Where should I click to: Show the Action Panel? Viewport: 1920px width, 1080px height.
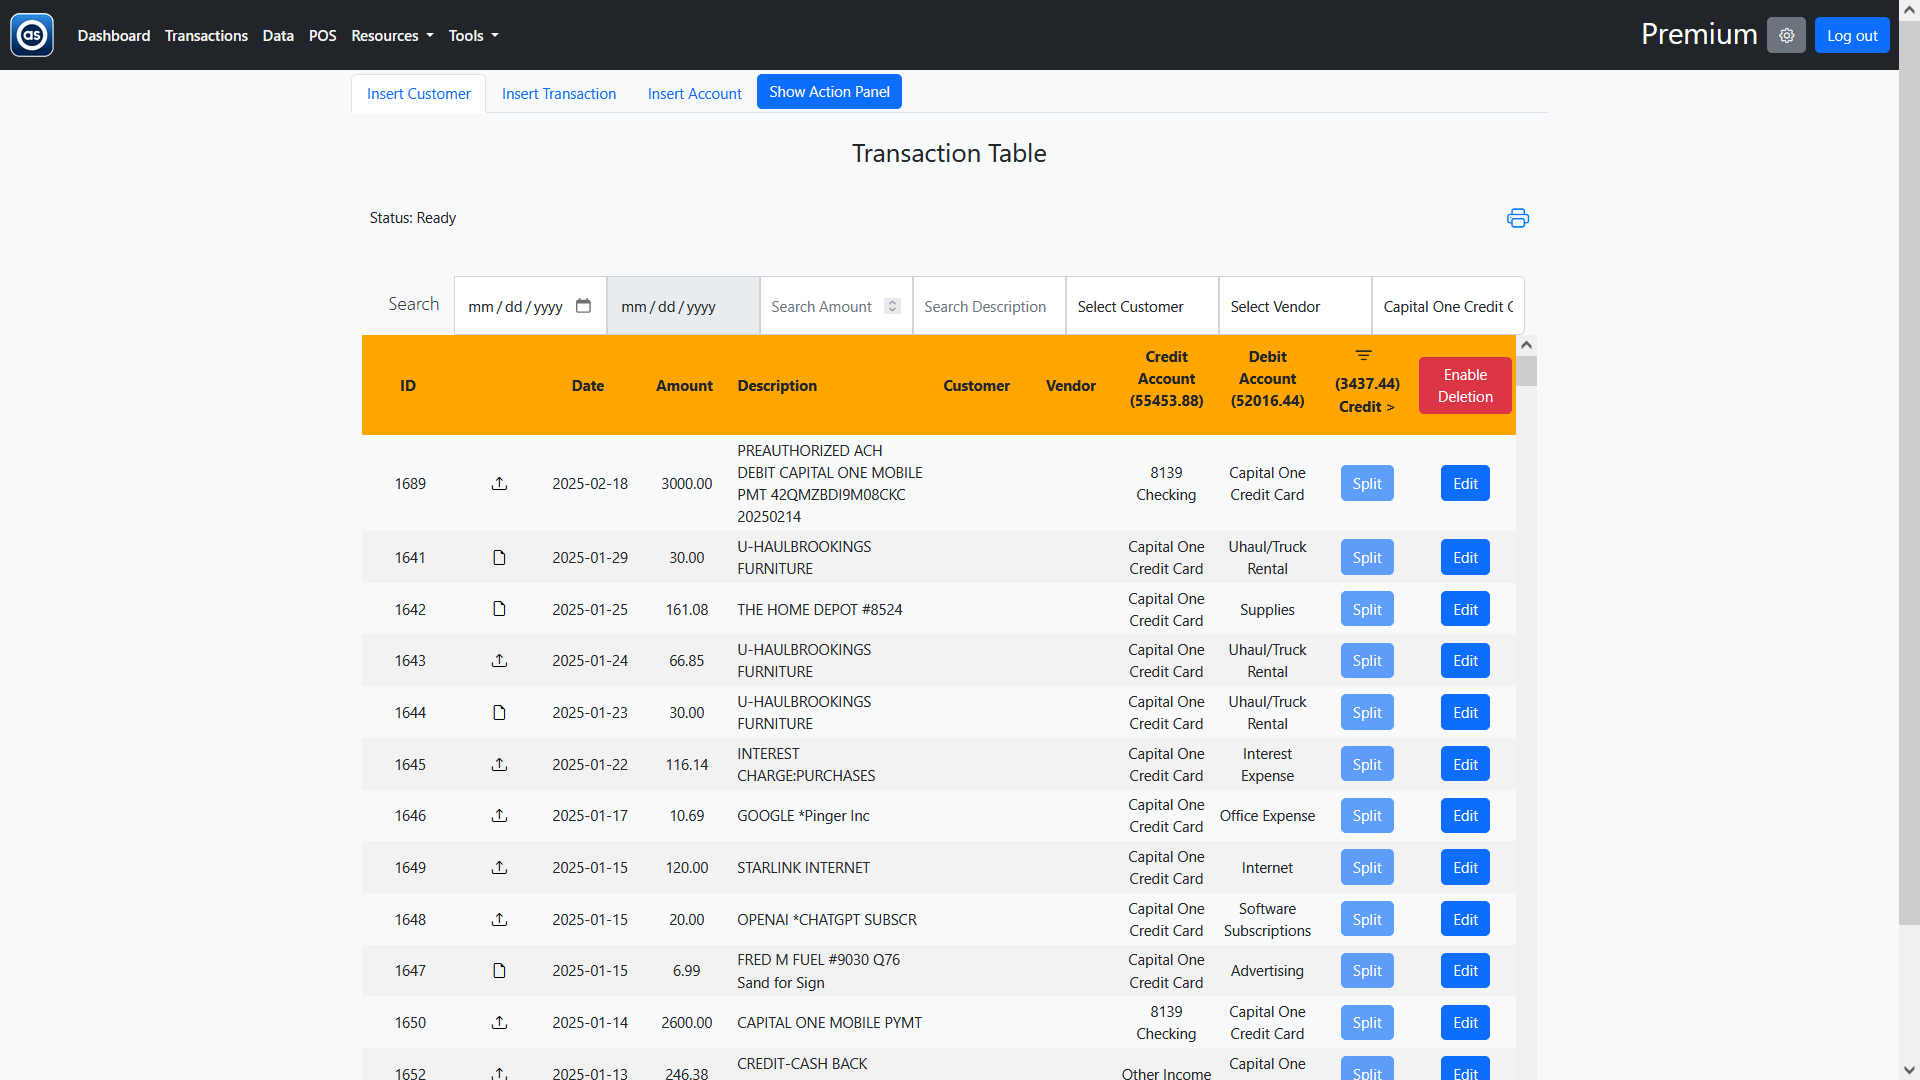tap(829, 91)
